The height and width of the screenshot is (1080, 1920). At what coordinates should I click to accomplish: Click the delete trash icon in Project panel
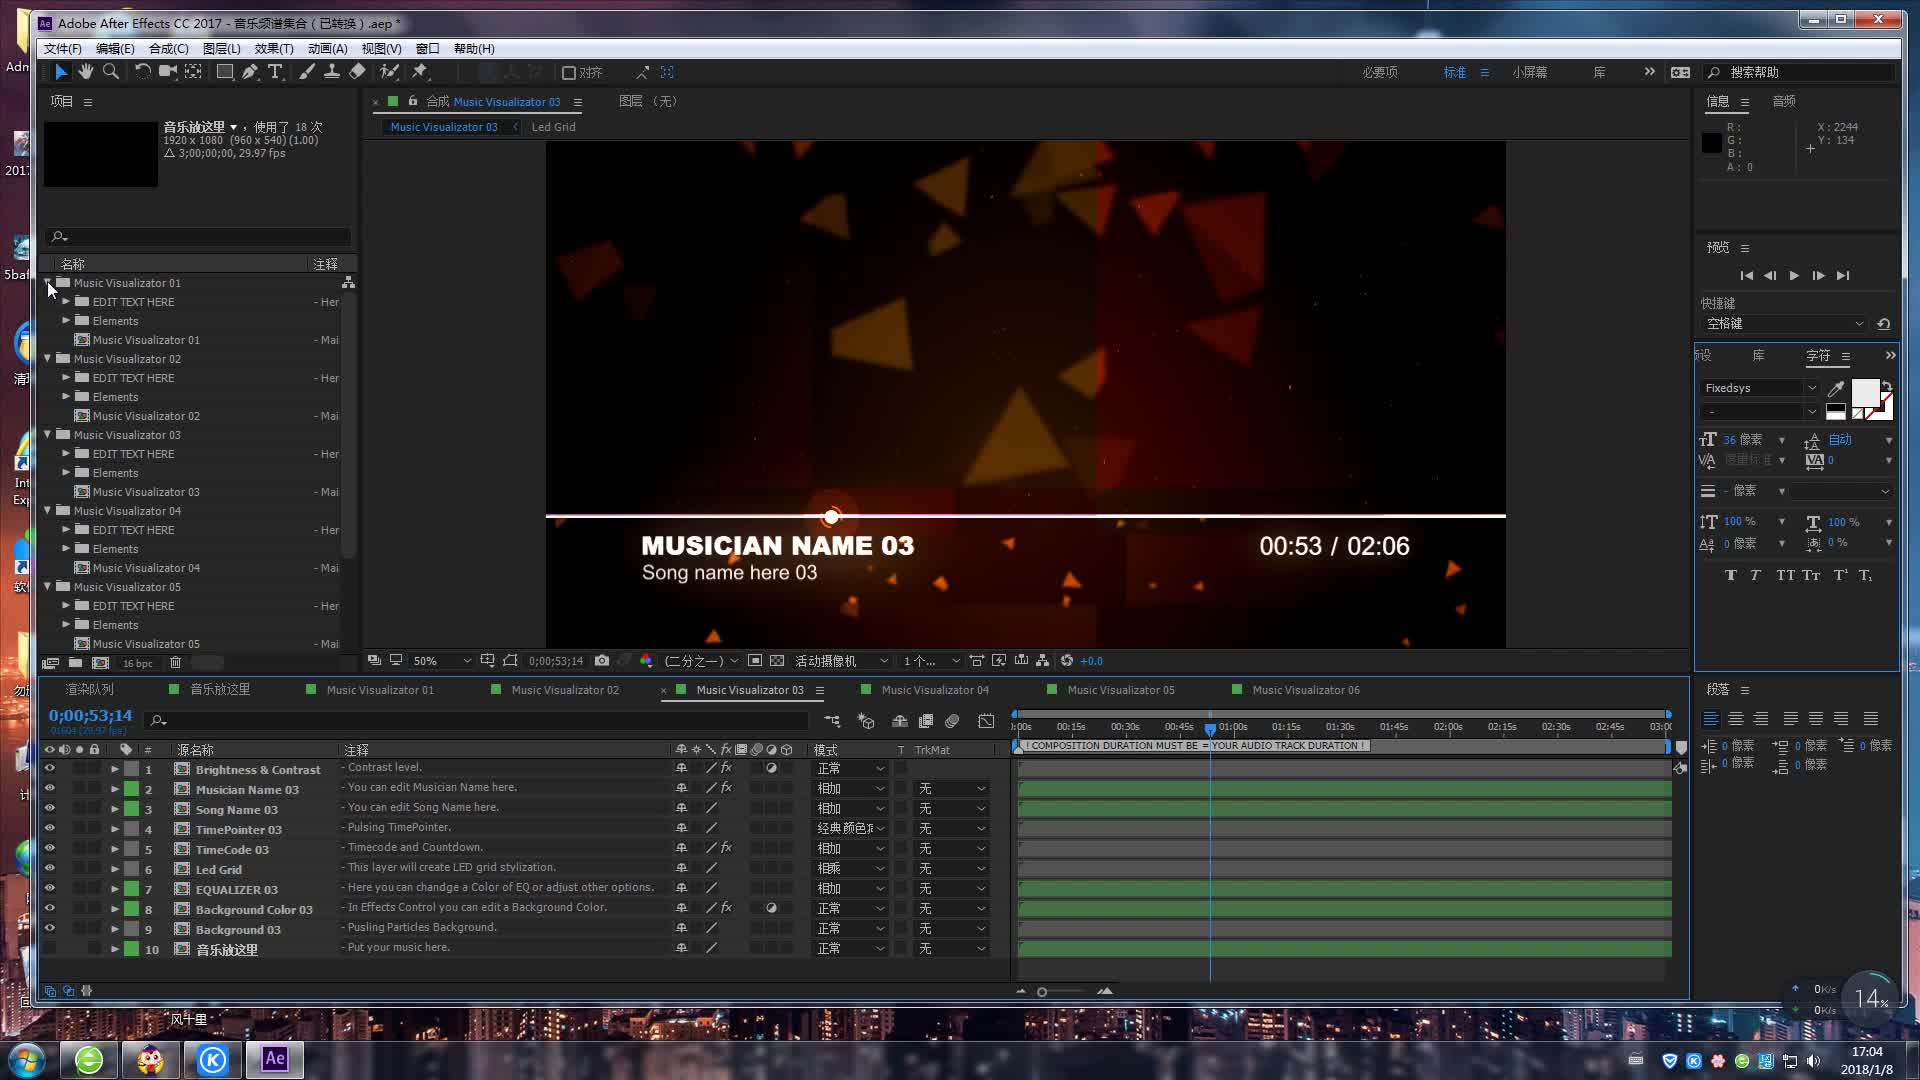click(175, 663)
